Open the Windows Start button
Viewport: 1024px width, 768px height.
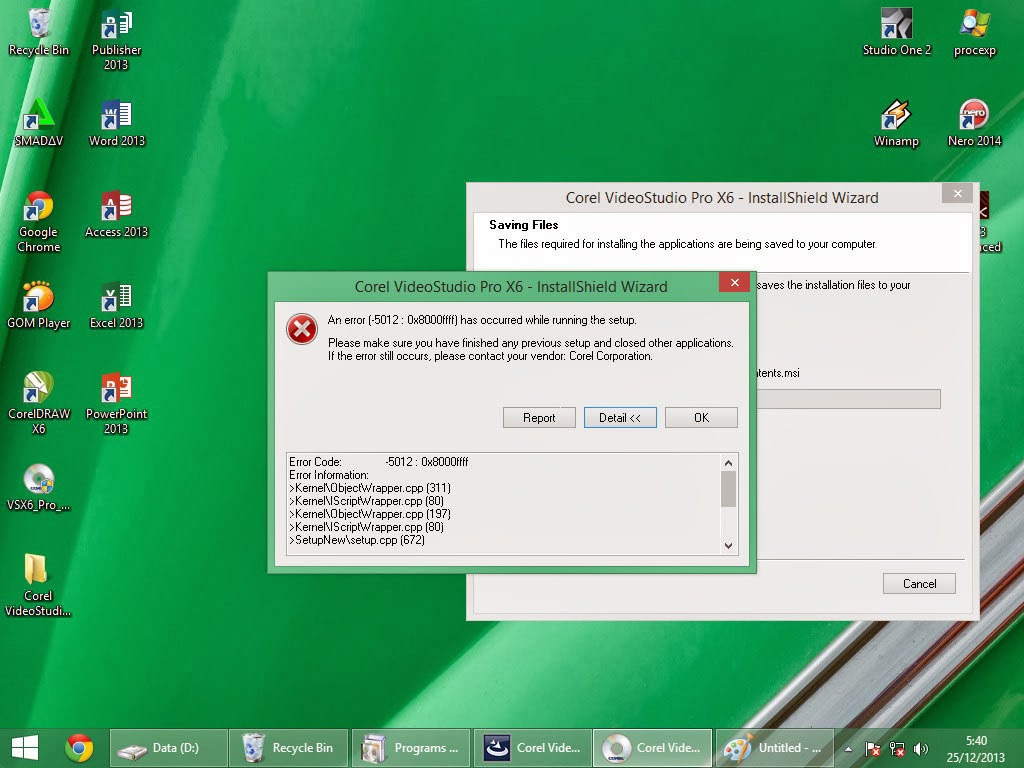pyautogui.click(x=25, y=748)
